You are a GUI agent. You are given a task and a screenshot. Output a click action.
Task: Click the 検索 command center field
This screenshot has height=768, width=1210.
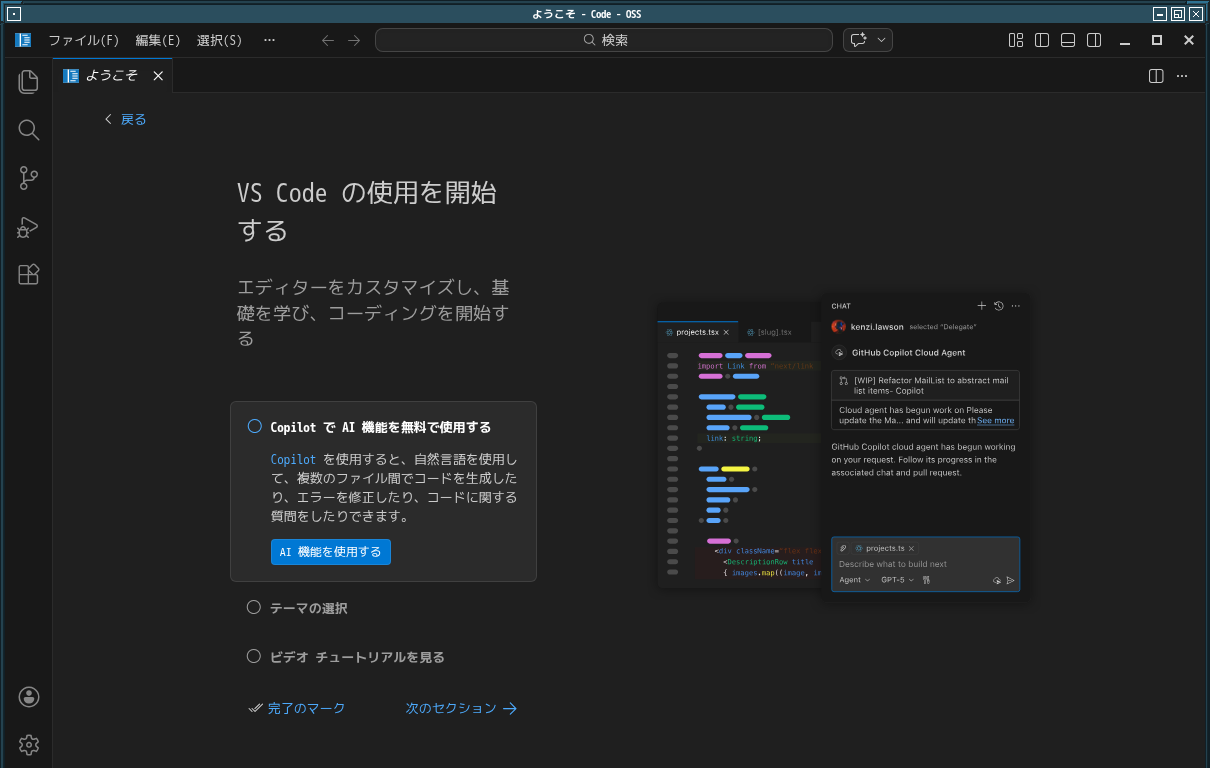(604, 40)
